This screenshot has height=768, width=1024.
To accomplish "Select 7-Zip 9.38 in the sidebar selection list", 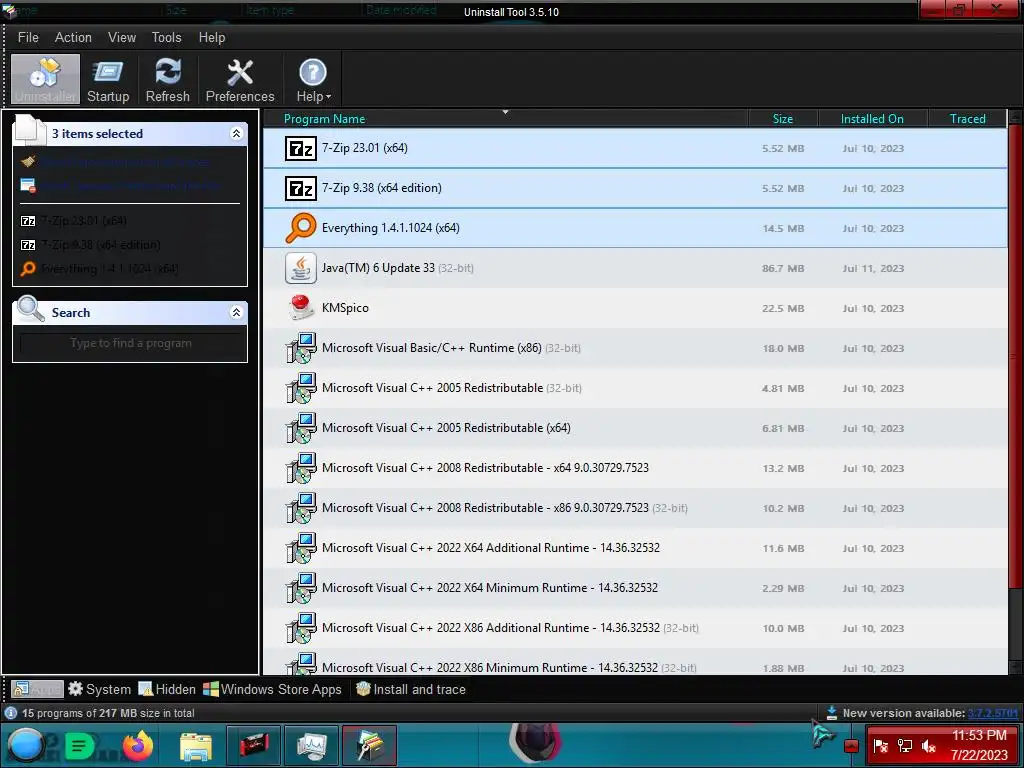I will pos(90,245).
